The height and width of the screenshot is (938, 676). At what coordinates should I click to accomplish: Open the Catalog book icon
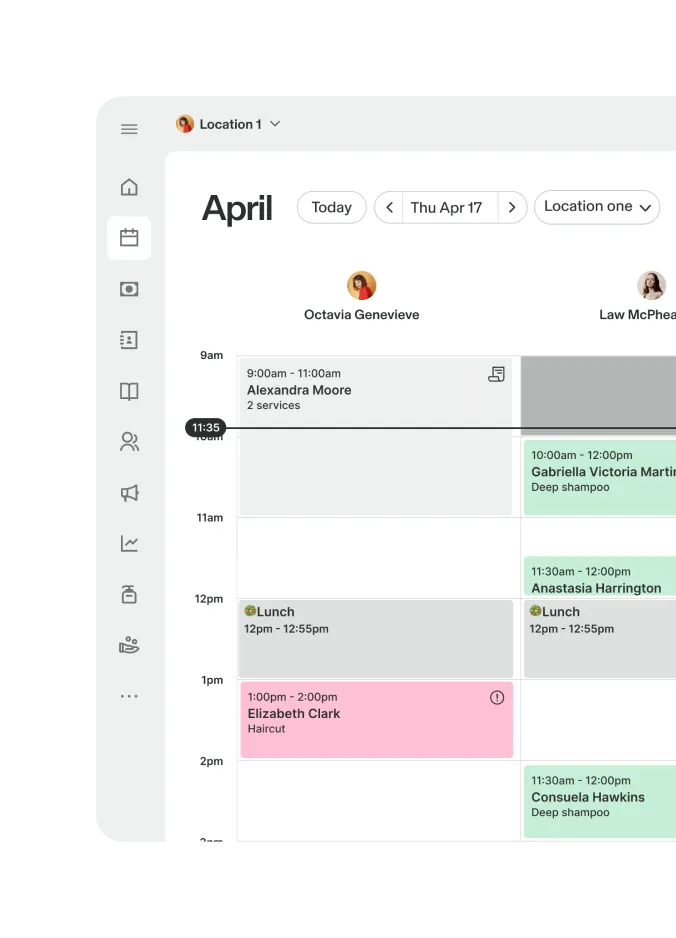129,391
